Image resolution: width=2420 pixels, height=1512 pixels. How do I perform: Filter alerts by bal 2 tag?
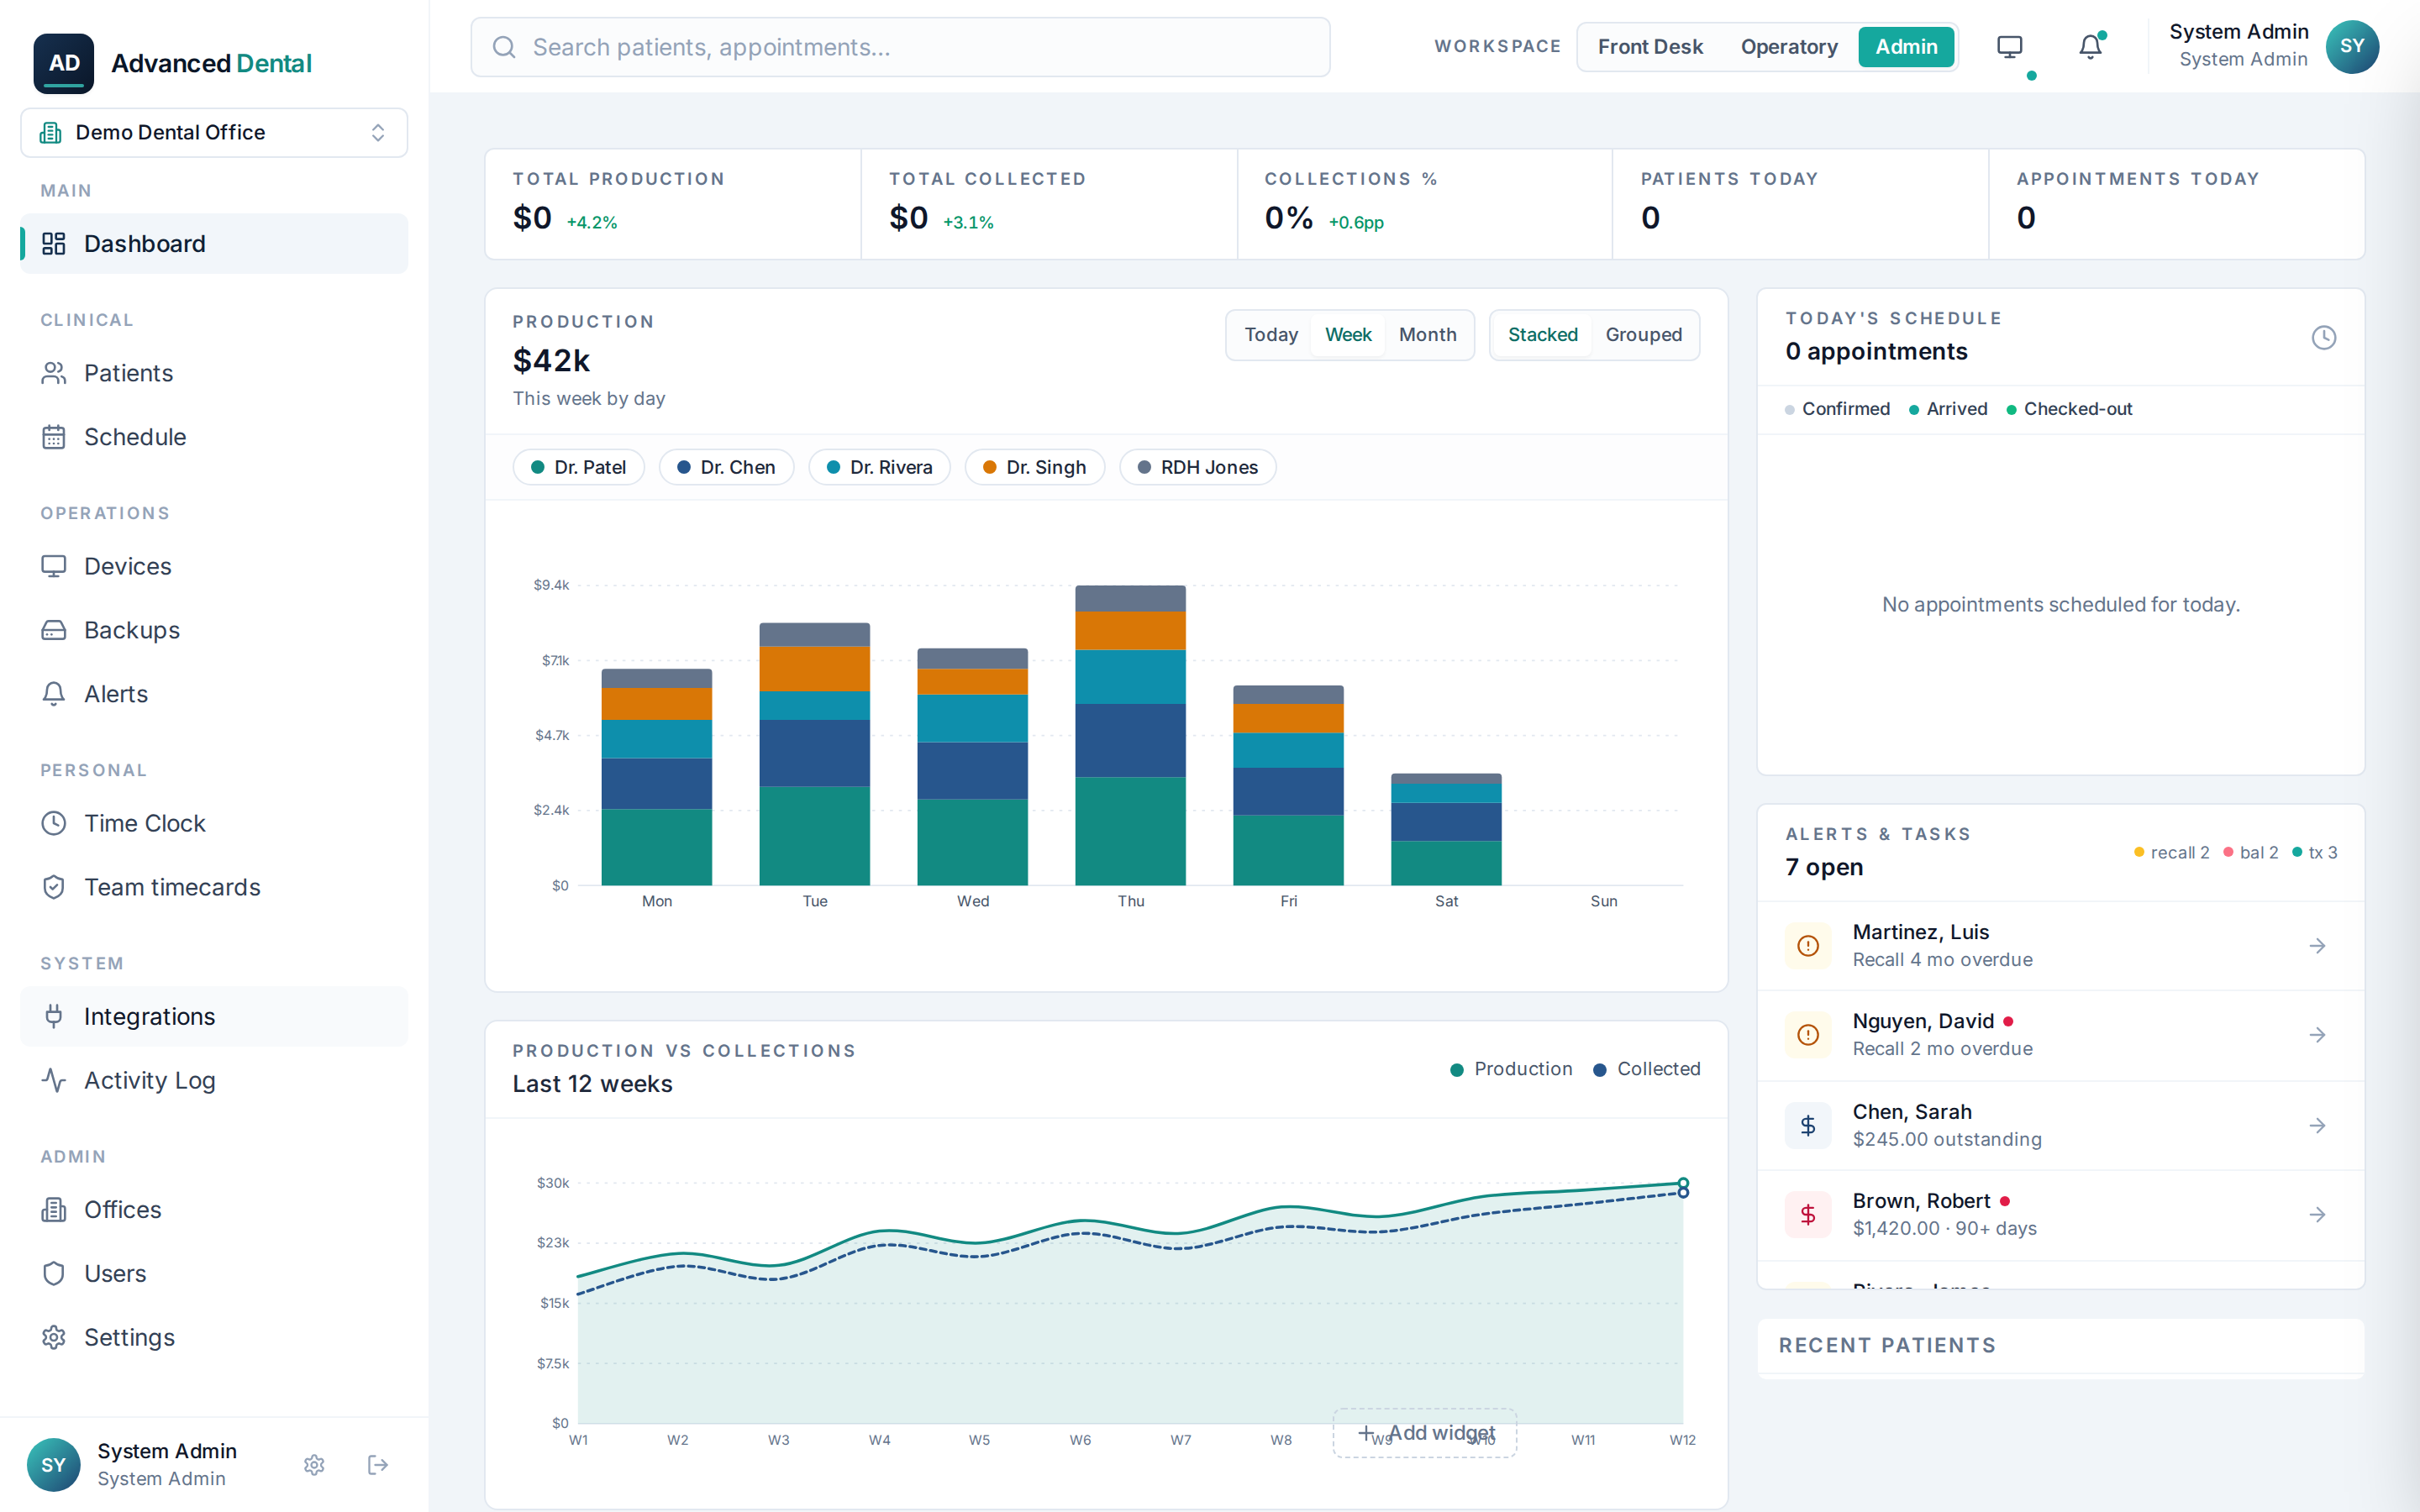coord(2250,852)
